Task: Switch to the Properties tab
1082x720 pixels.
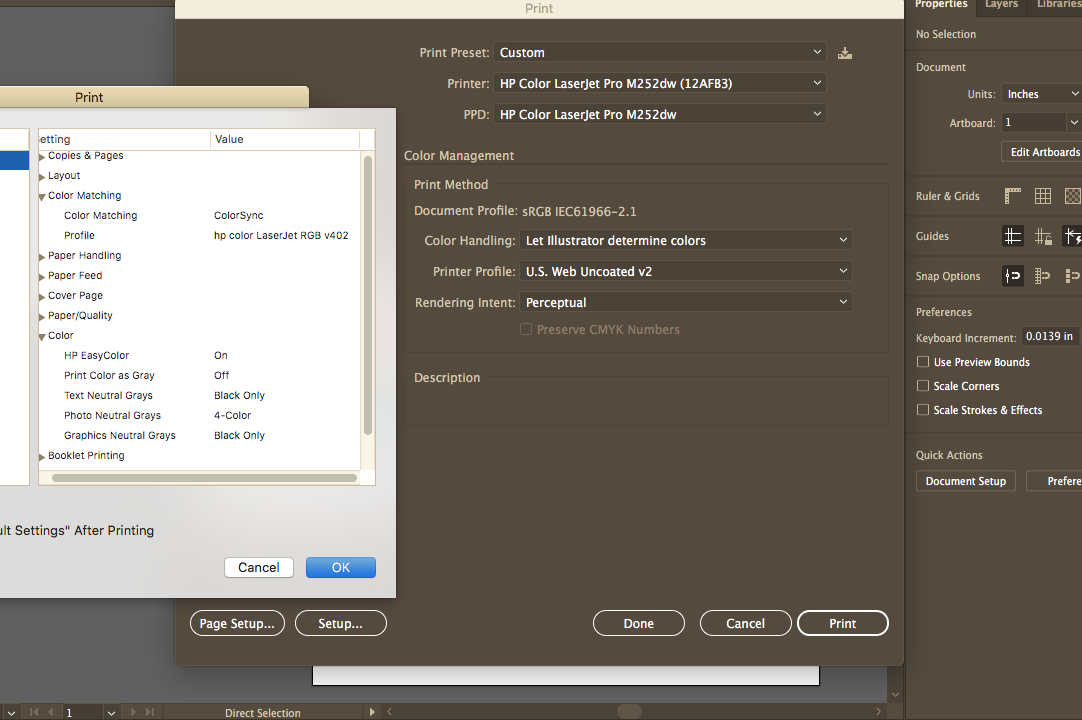Action: point(941,5)
